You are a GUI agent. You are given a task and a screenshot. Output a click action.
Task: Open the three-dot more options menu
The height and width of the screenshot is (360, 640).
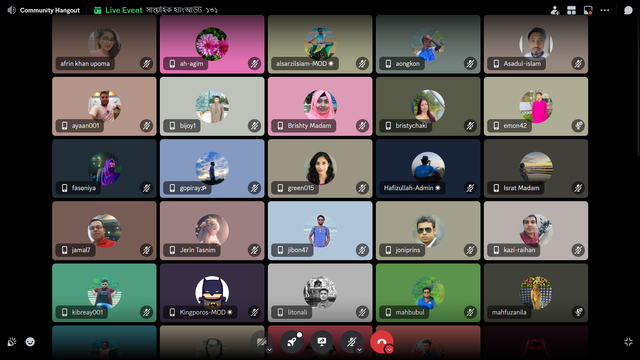pos(605,10)
